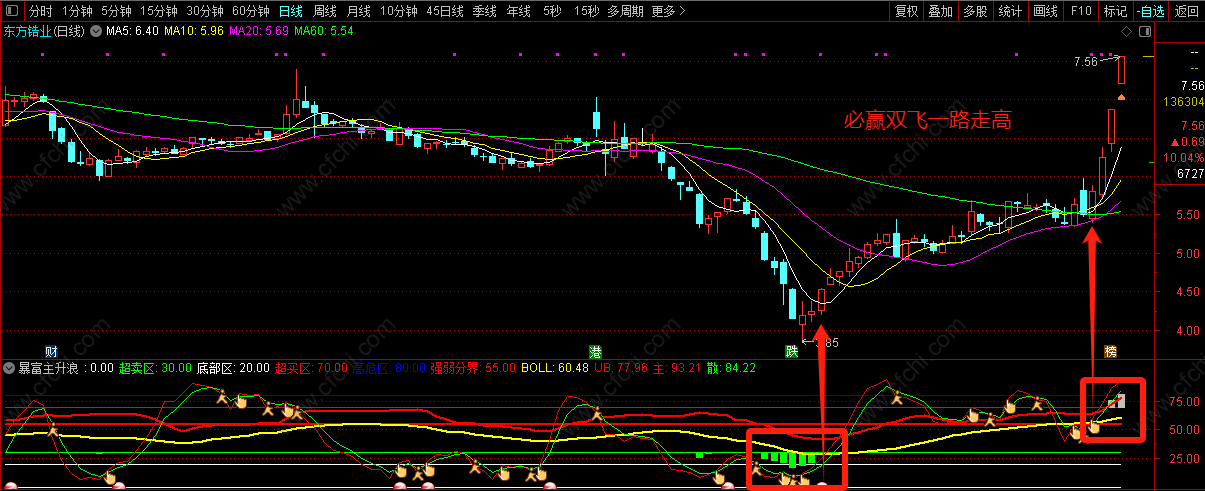Open the 更多 periods expander
Screen dimensions: 1205x491
[x=669, y=12]
